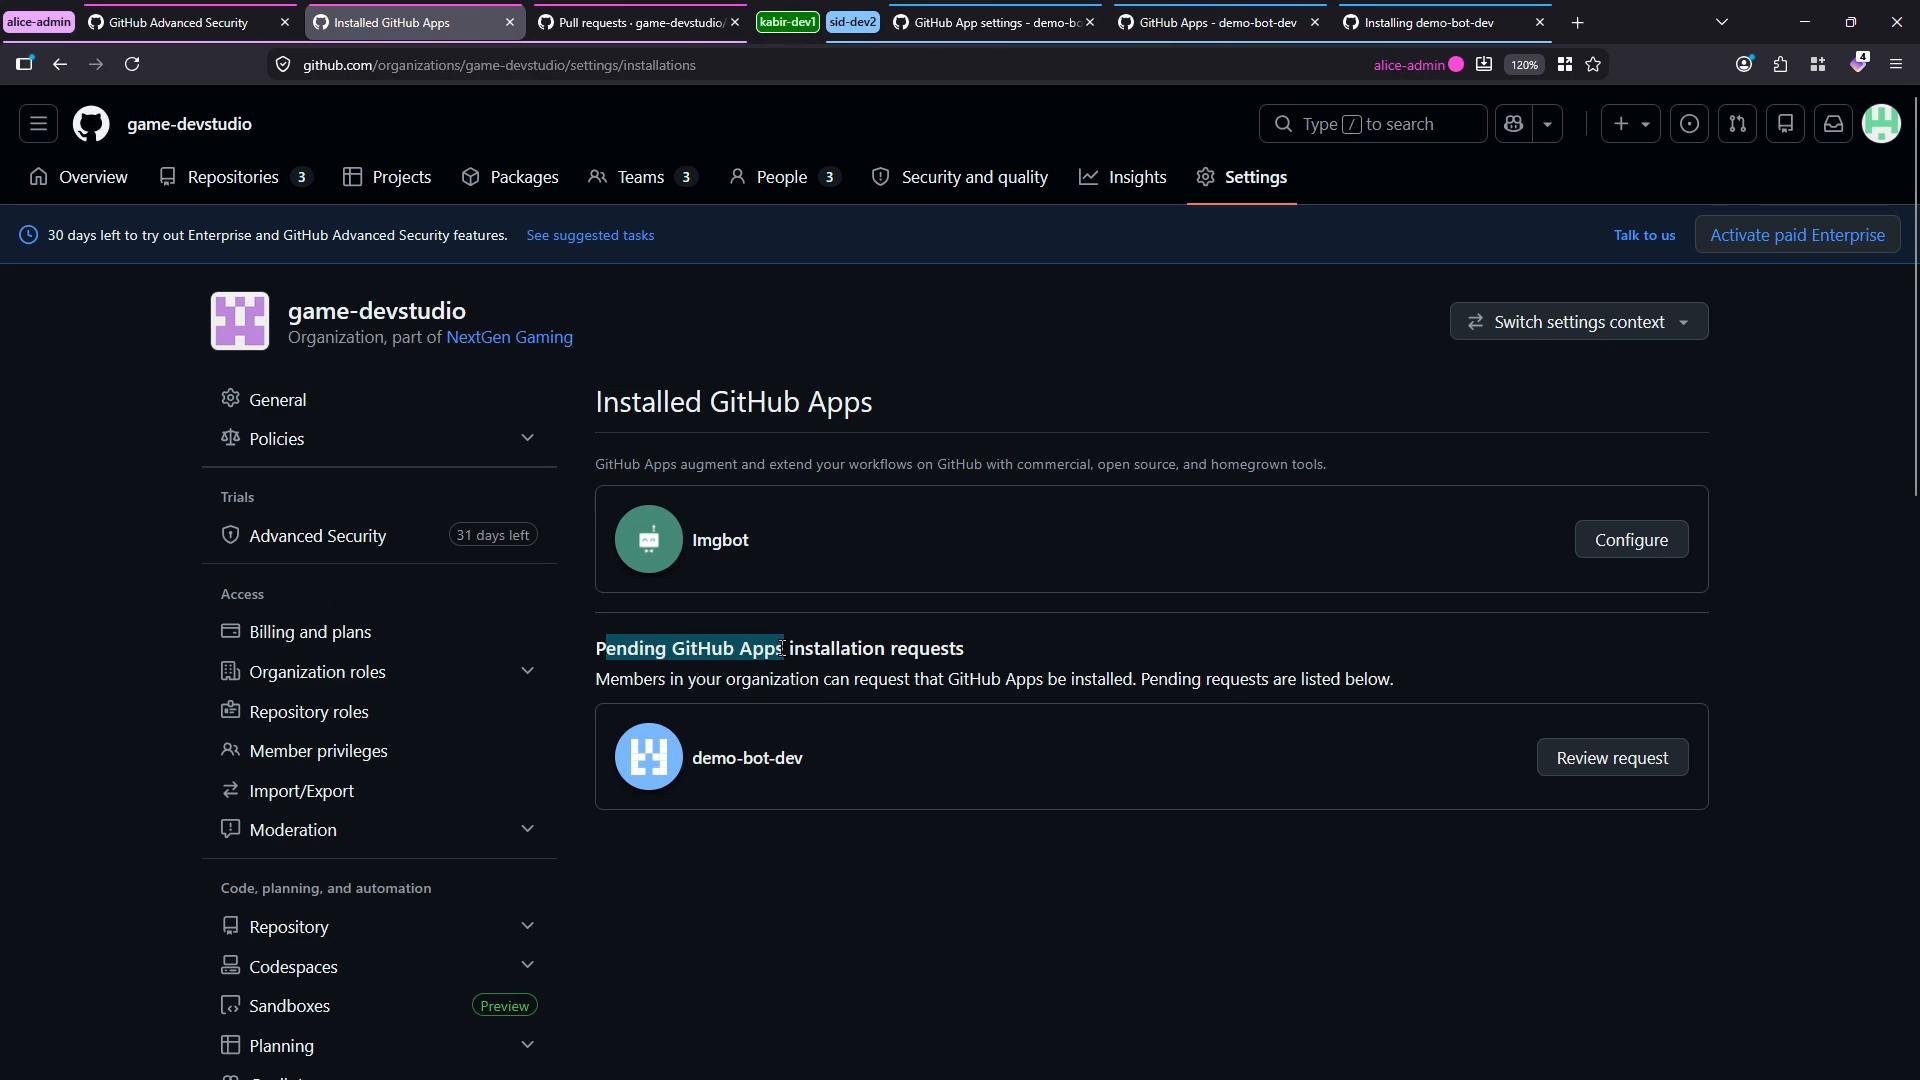Viewport: 1920px width, 1080px height.
Task: Click the Configure button for Imgbot
Action: pyautogui.click(x=1631, y=540)
